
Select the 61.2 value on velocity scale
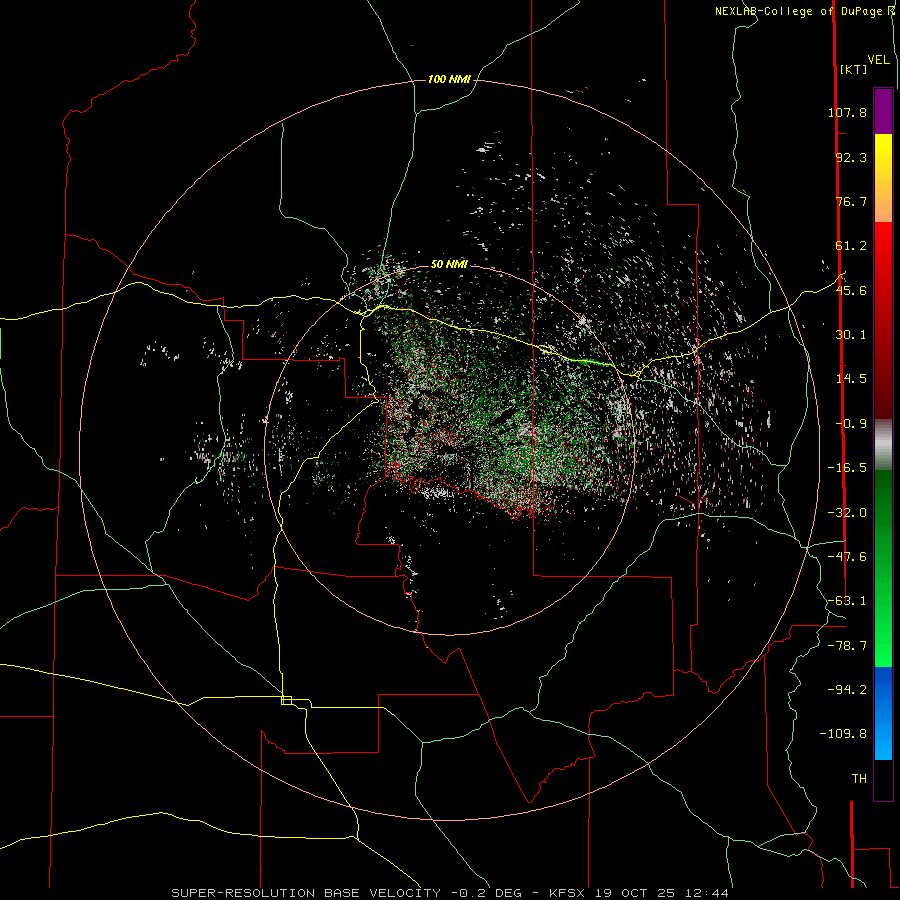coord(851,246)
